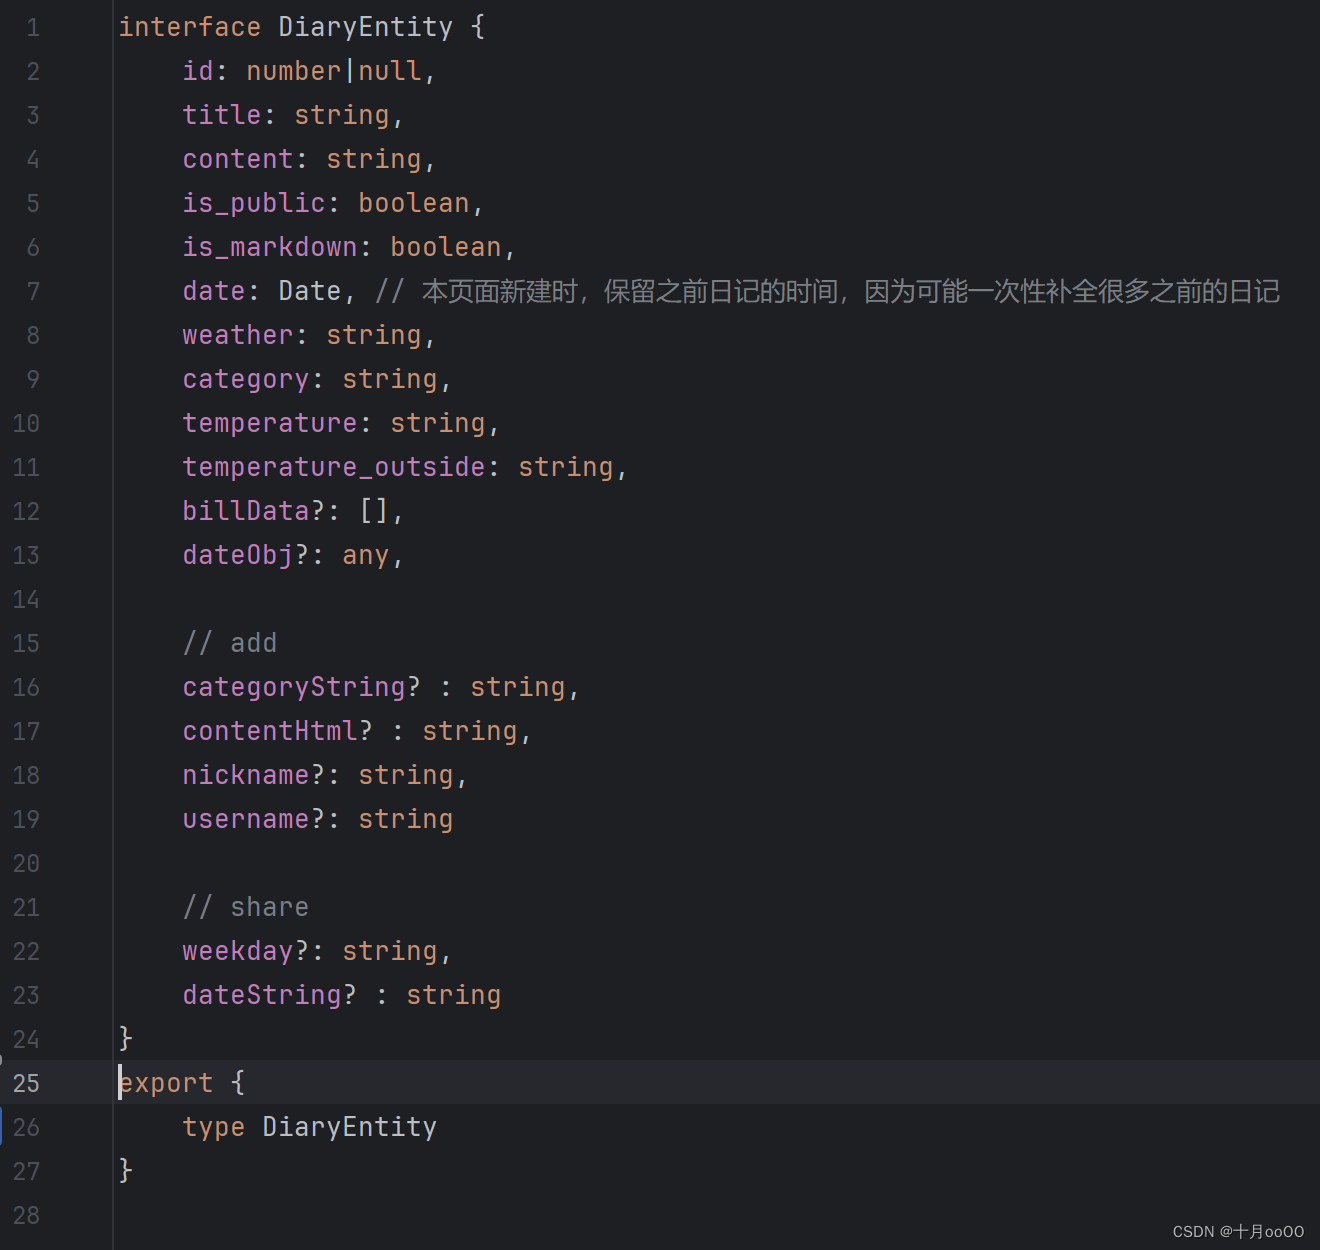Click the 'content' property name
1320x1250 pixels.
(238, 159)
